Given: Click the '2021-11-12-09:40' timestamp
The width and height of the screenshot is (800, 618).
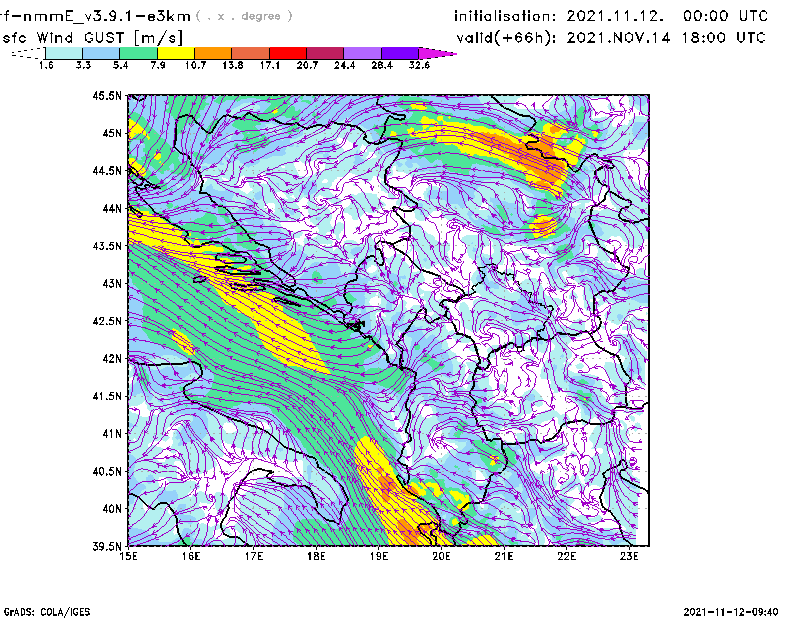Looking at the screenshot, I should [731, 612].
